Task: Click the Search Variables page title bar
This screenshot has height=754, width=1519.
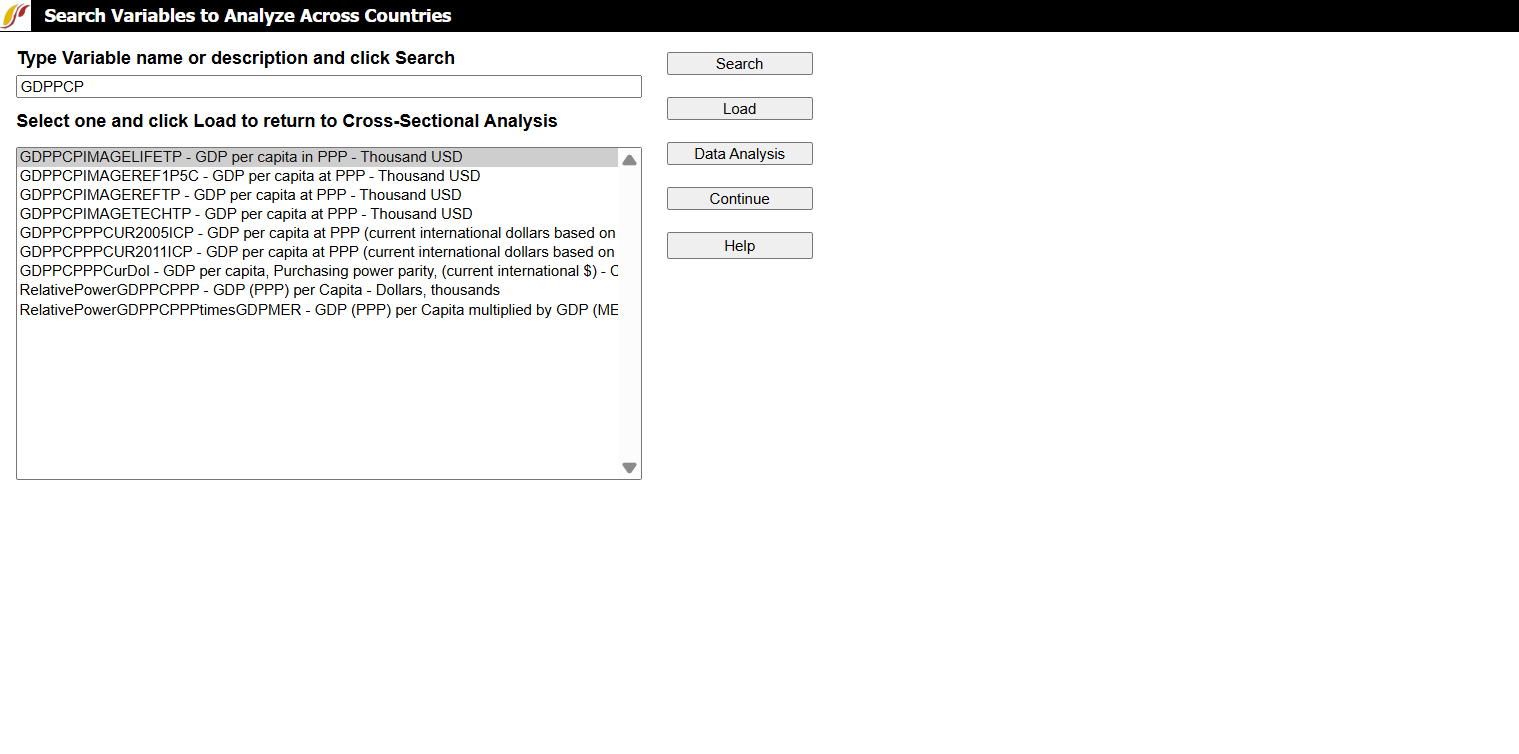Action: click(760, 16)
